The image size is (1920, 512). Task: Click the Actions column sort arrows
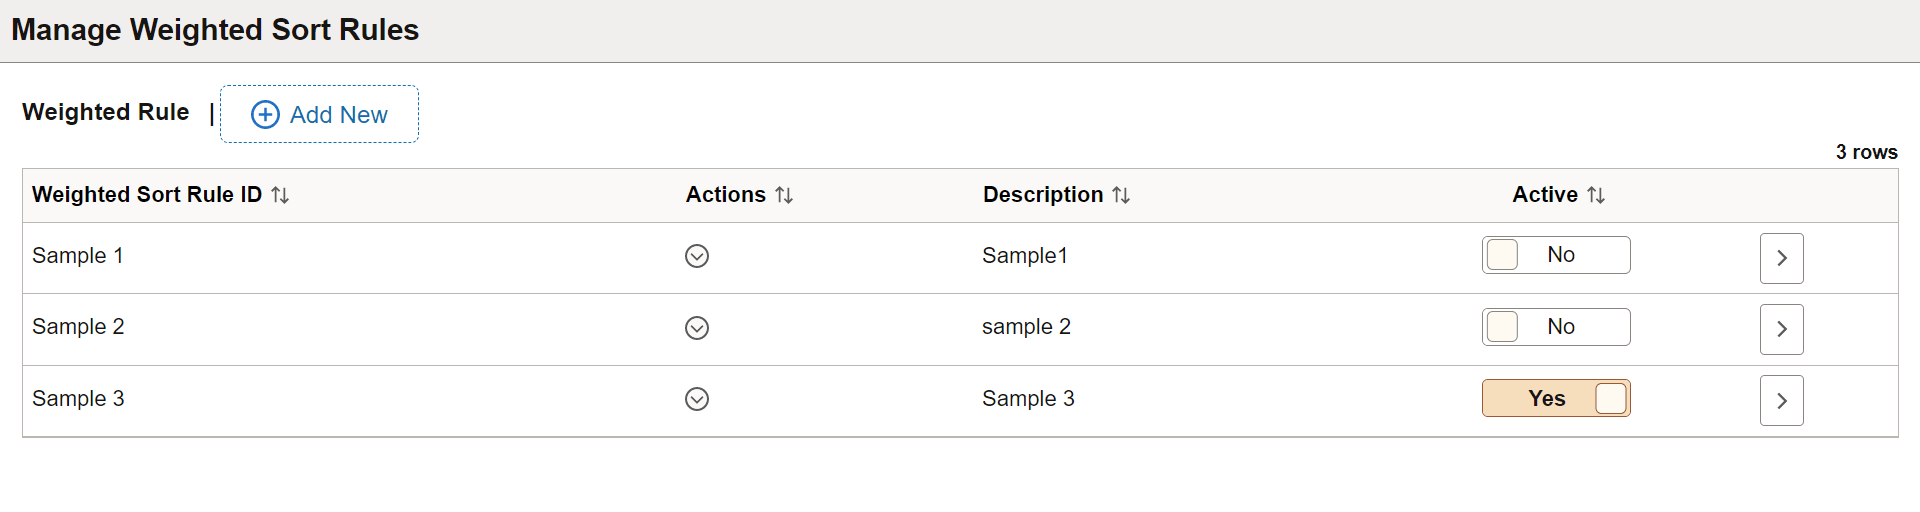click(784, 195)
